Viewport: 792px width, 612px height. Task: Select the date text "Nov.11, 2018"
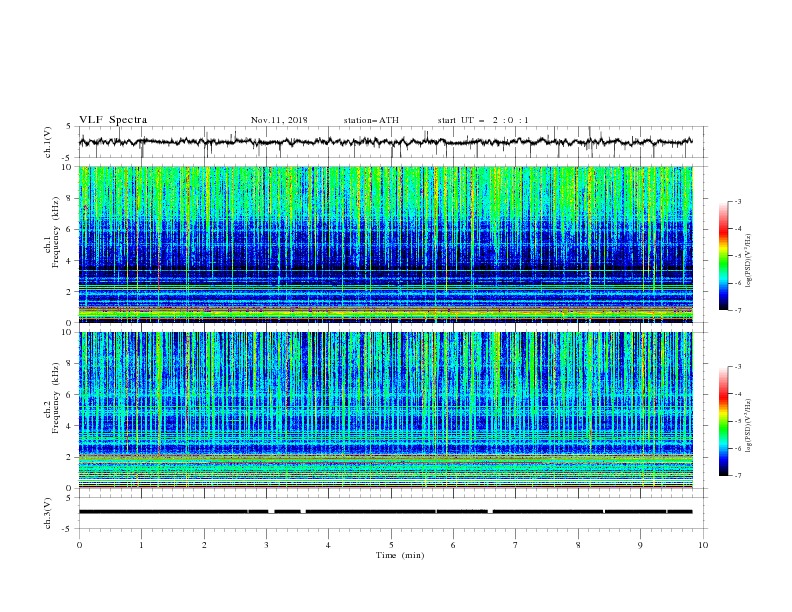pyautogui.click(x=279, y=120)
